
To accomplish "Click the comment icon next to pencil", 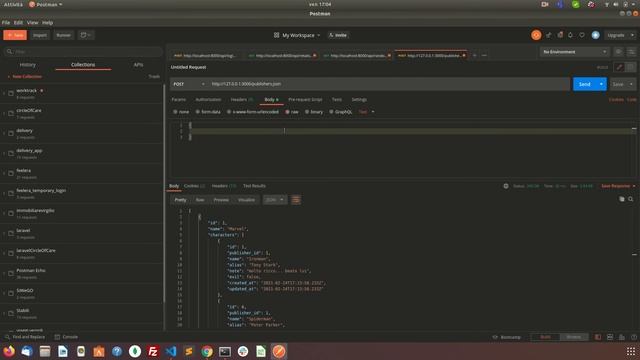I will [x=631, y=67].
